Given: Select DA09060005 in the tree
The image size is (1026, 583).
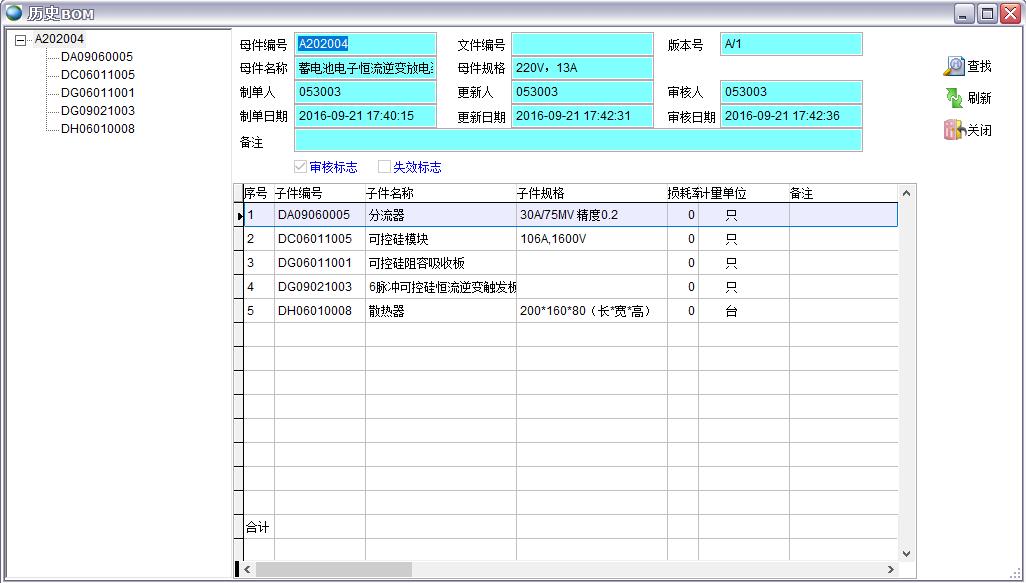Looking at the screenshot, I should [96, 57].
